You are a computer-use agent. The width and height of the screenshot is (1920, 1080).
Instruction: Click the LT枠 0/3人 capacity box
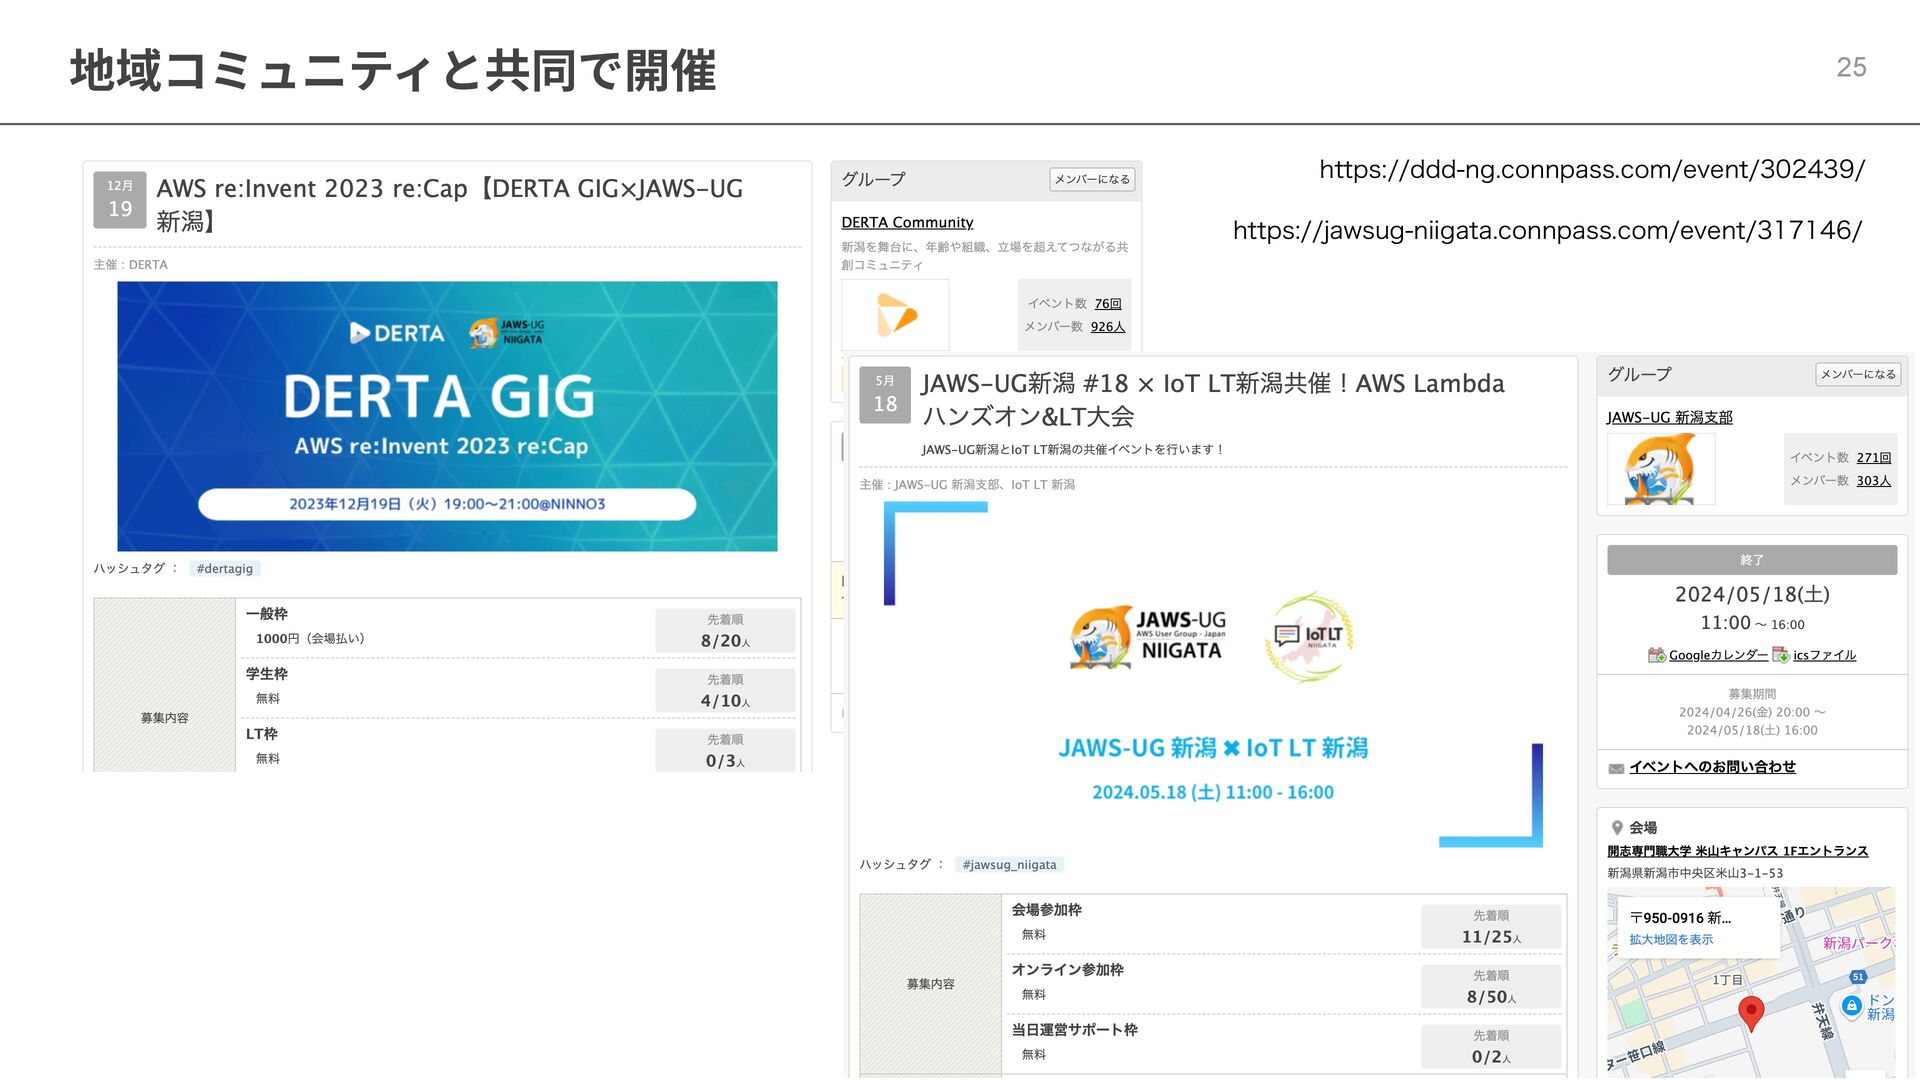pyautogui.click(x=725, y=751)
